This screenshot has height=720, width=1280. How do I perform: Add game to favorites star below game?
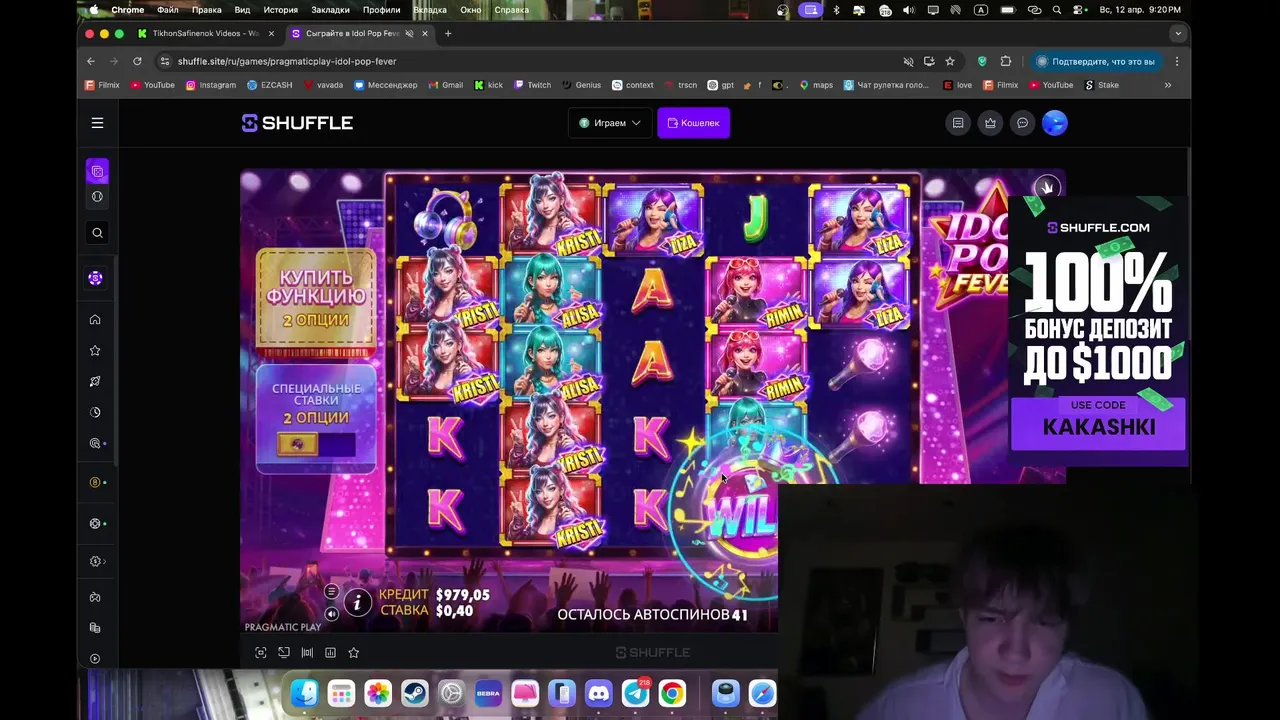tap(353, 652)
